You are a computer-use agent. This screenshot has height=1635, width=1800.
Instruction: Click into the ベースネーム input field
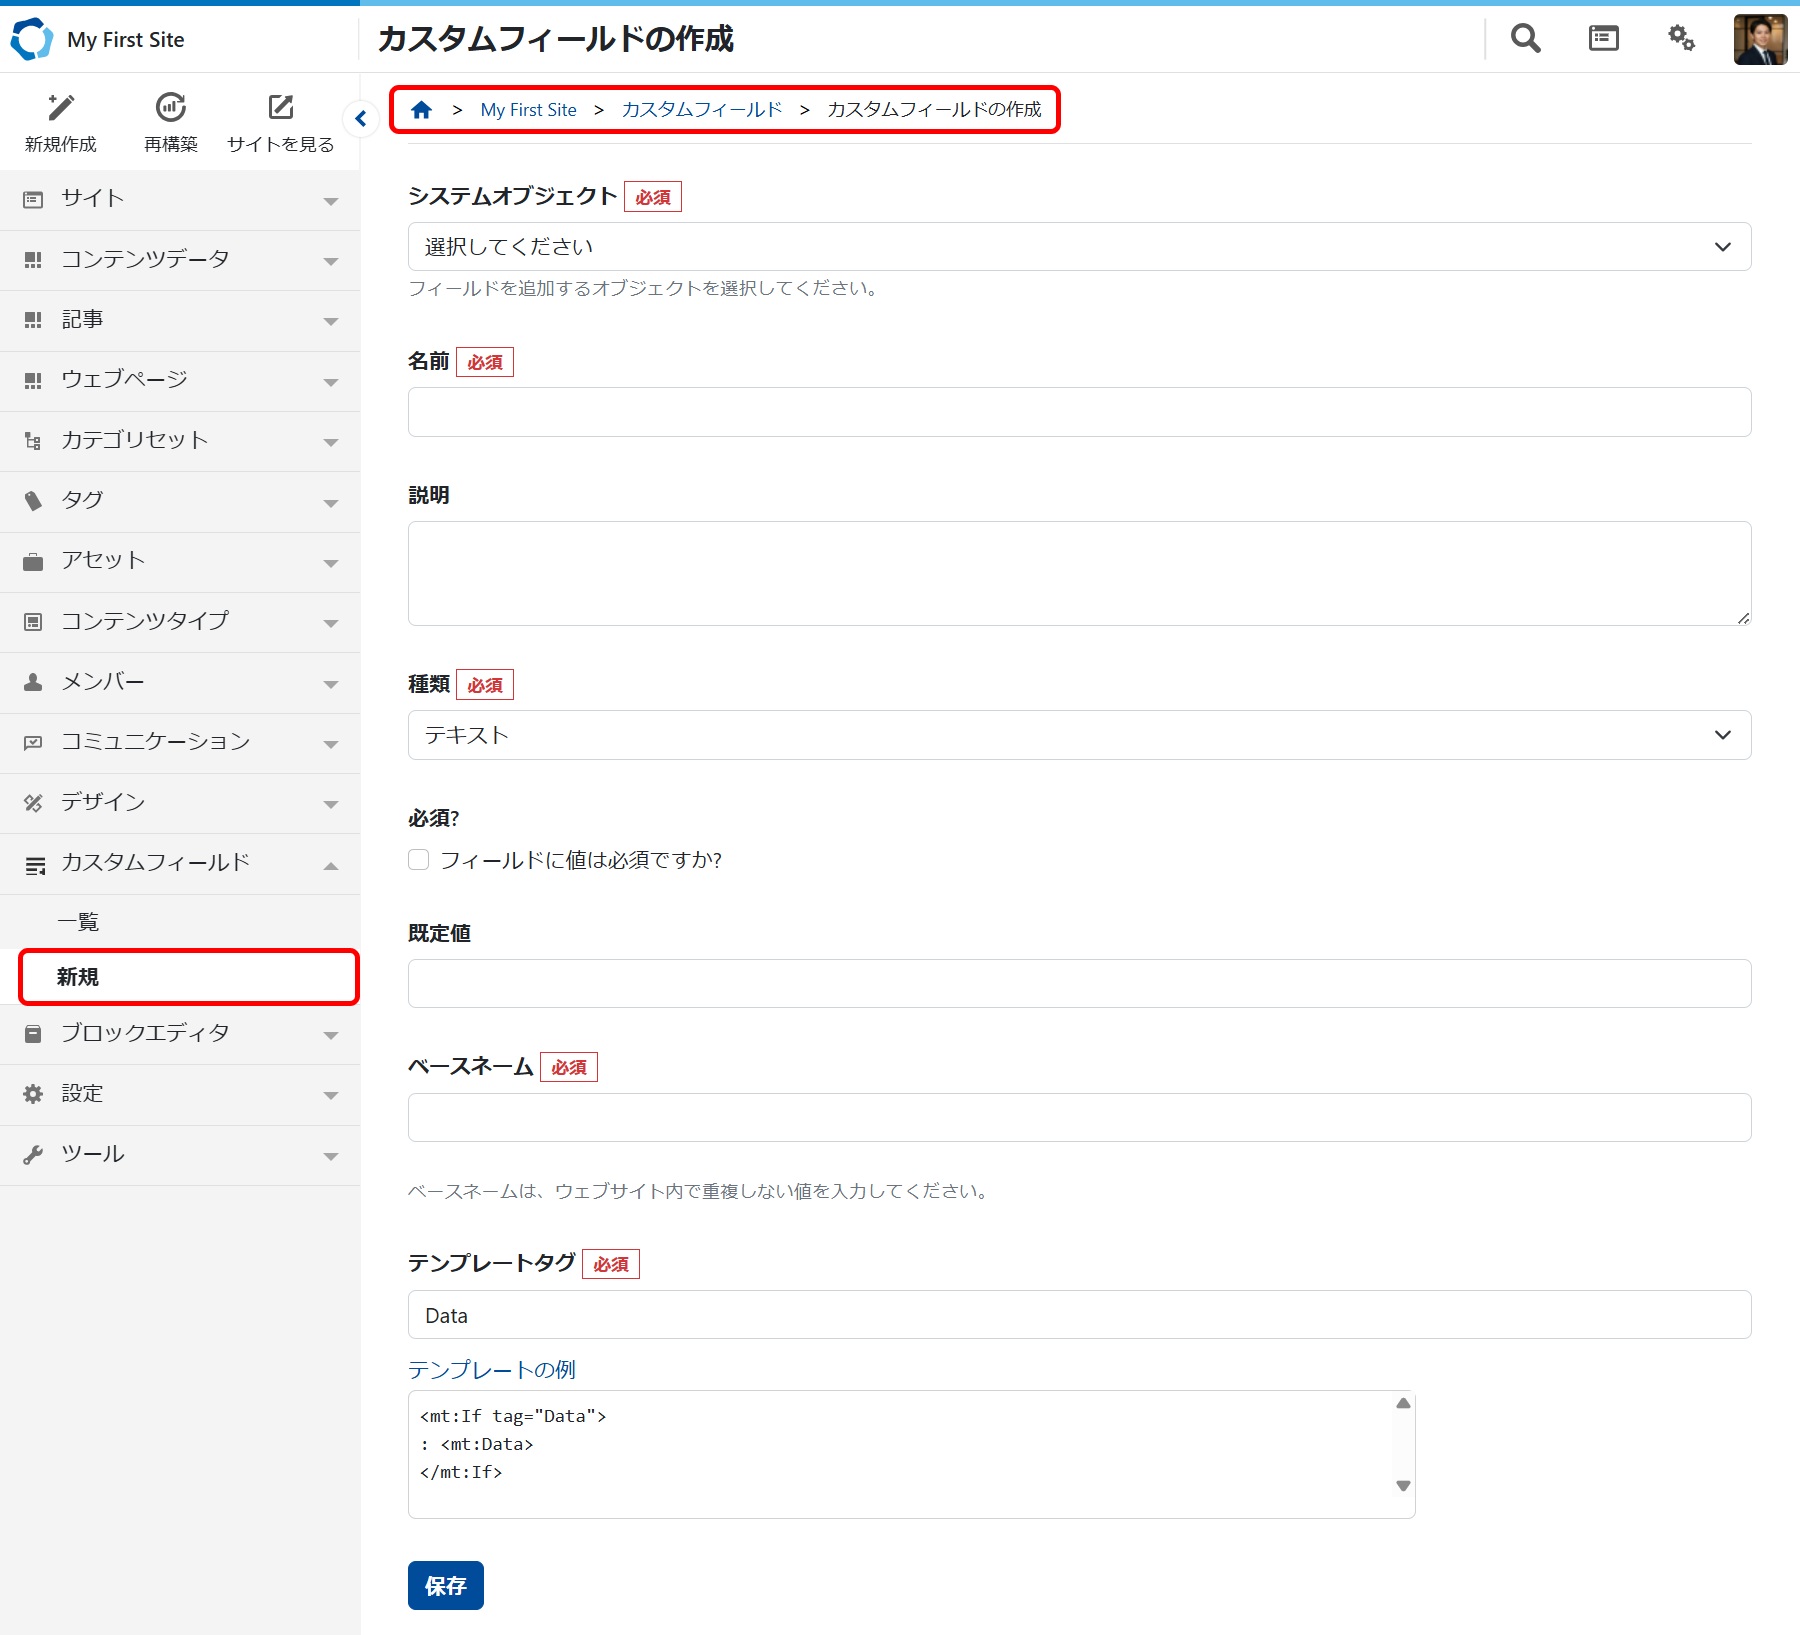coord(1079,1117)
